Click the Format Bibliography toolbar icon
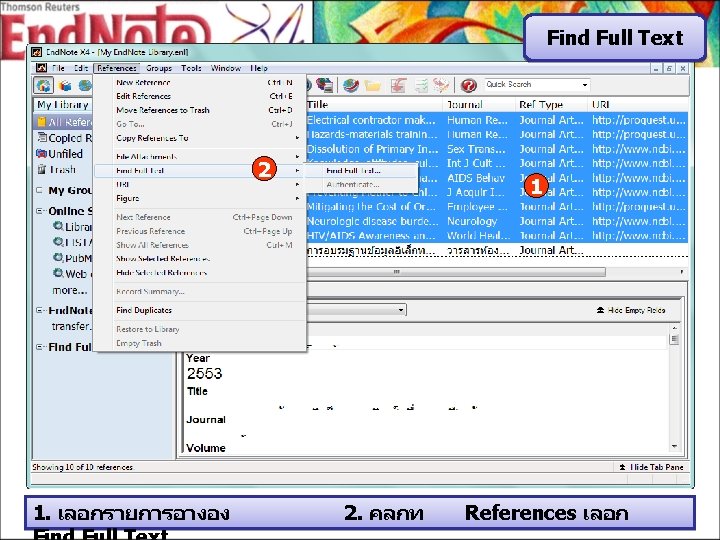This screenshot has height=540, width=720. pyautogui.click(x=421, y=85)
